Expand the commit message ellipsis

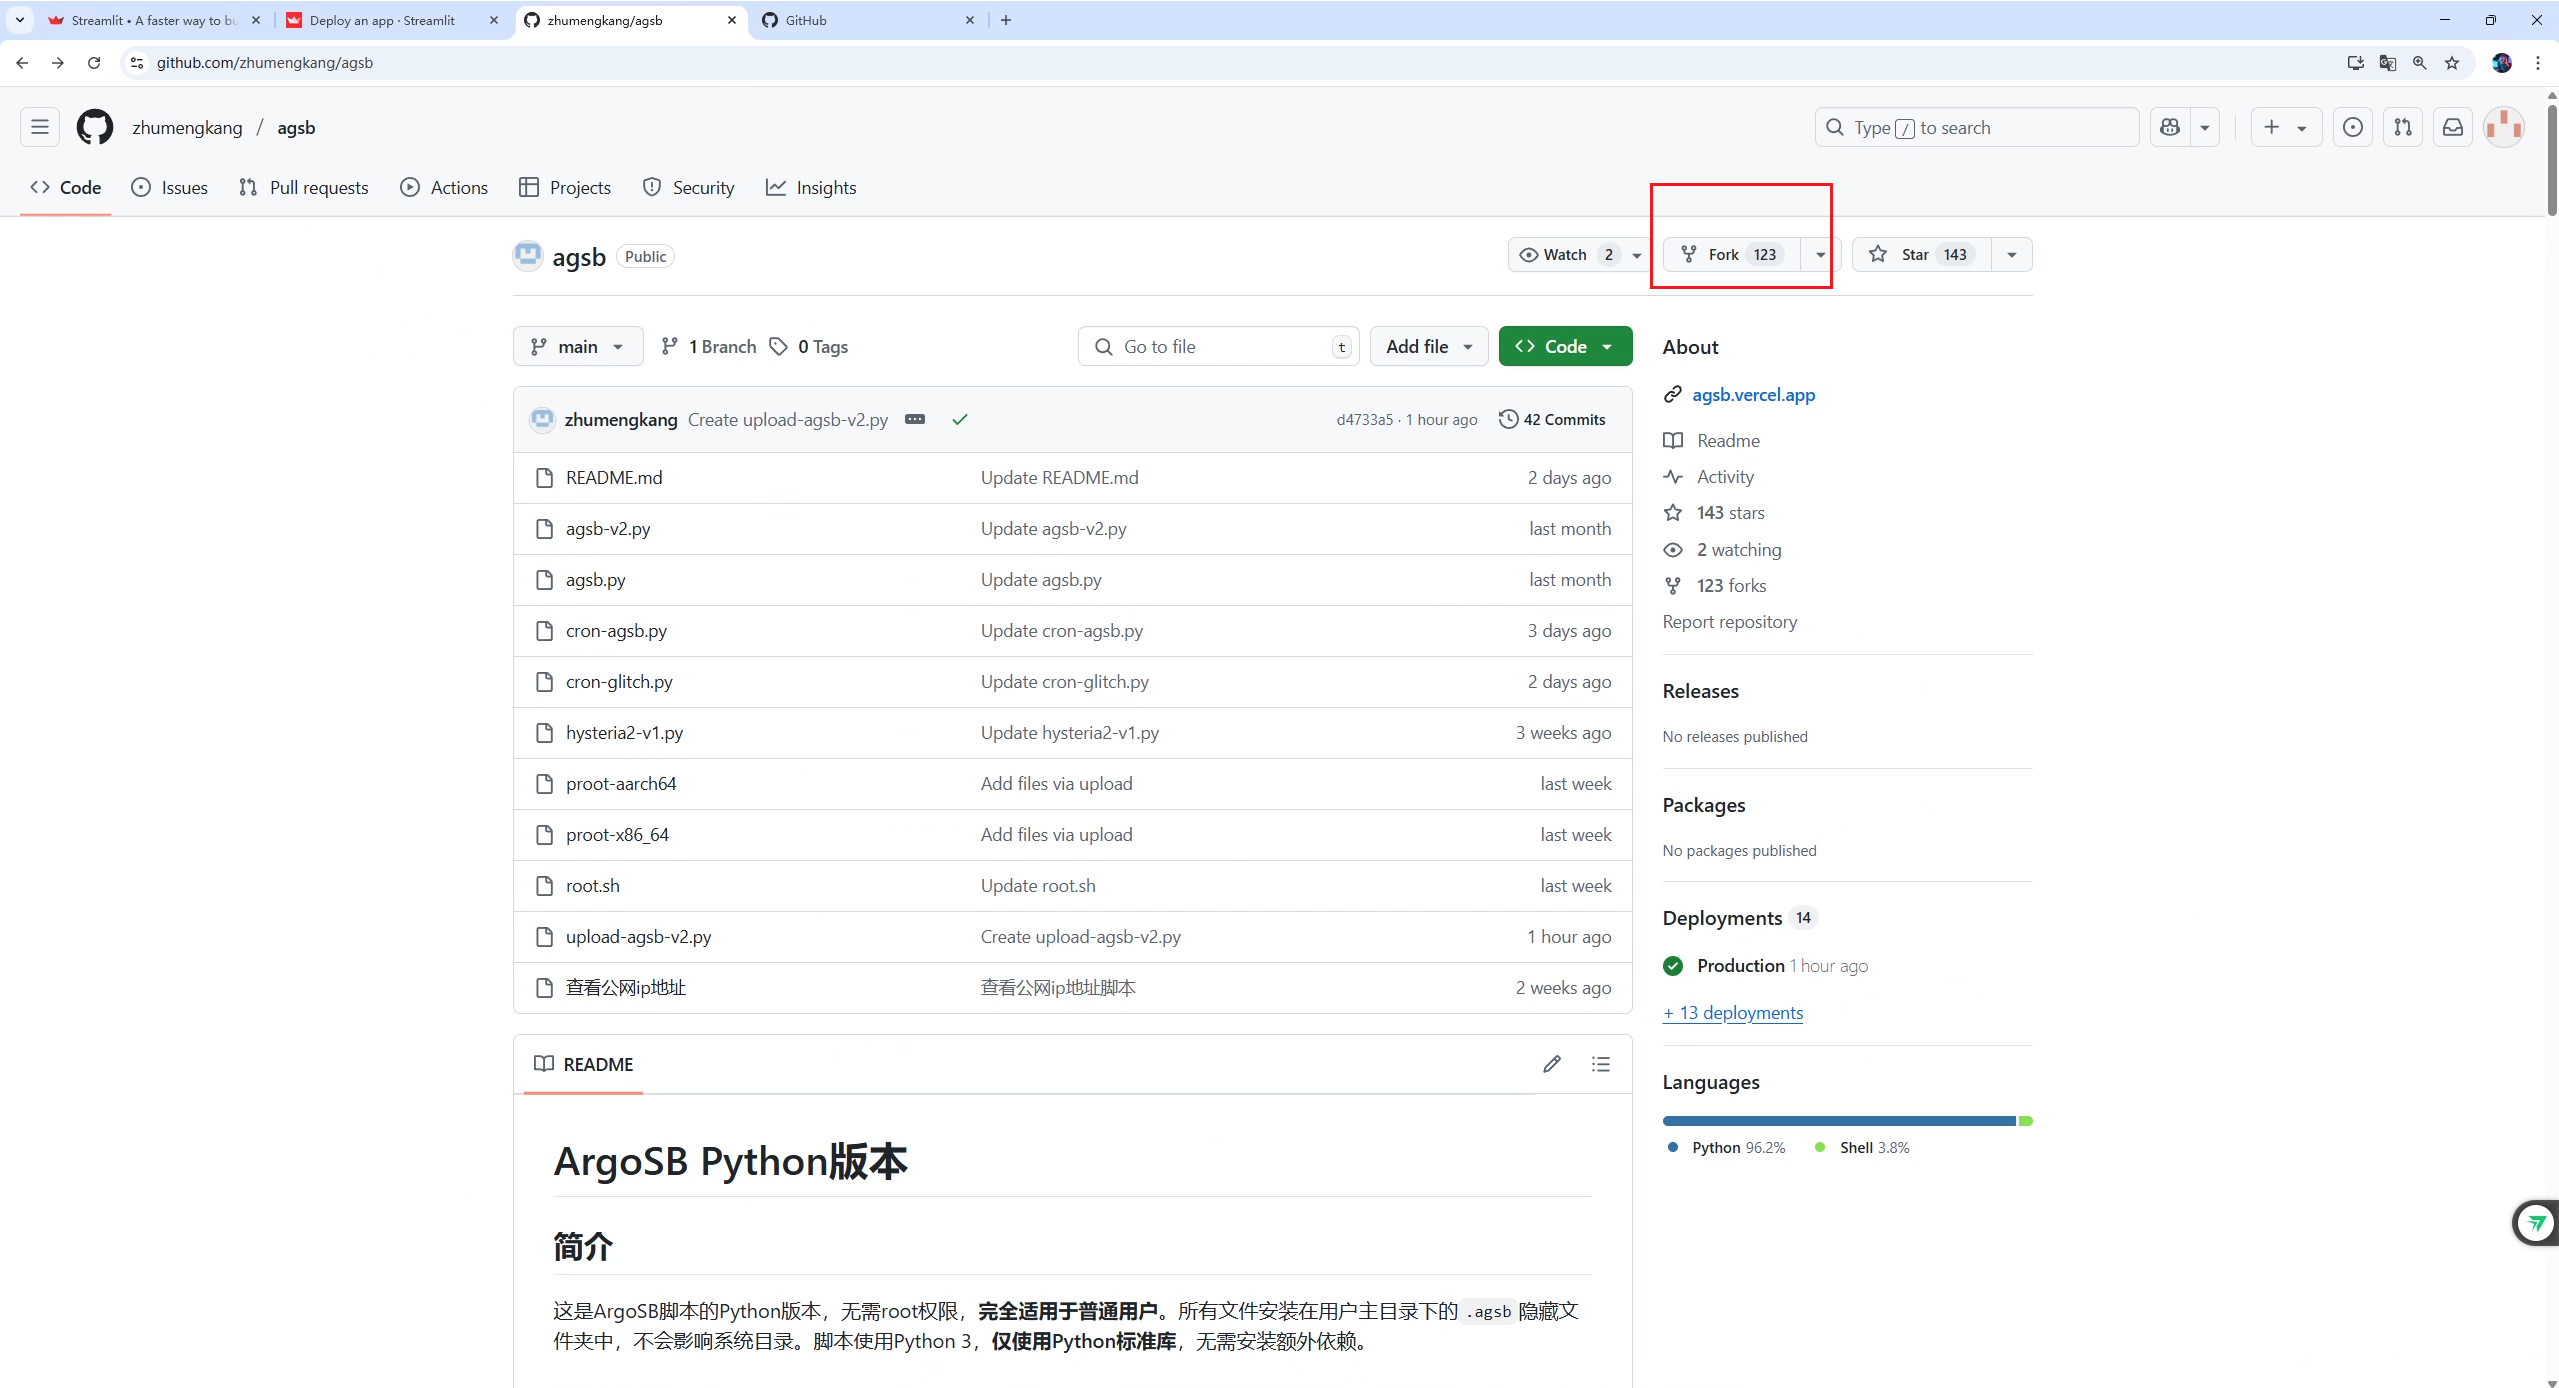tap(915, 419)
